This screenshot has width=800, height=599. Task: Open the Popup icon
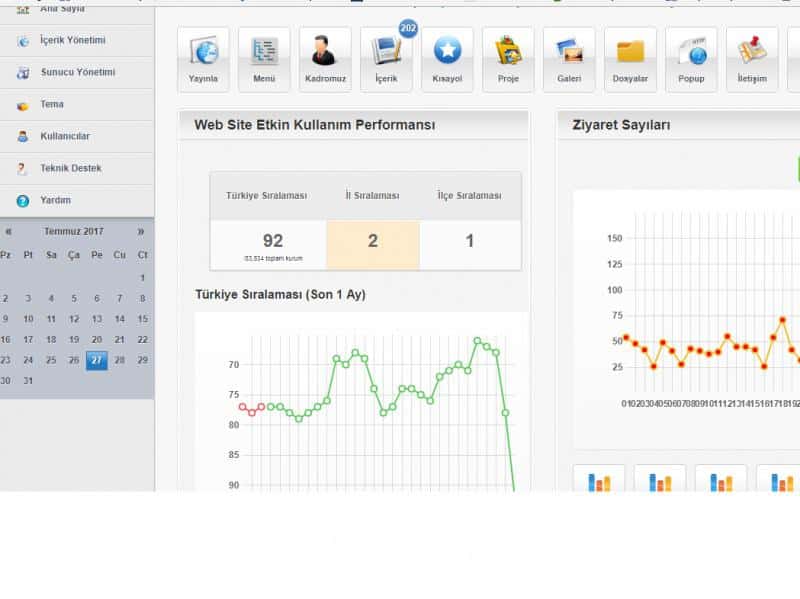691,59
